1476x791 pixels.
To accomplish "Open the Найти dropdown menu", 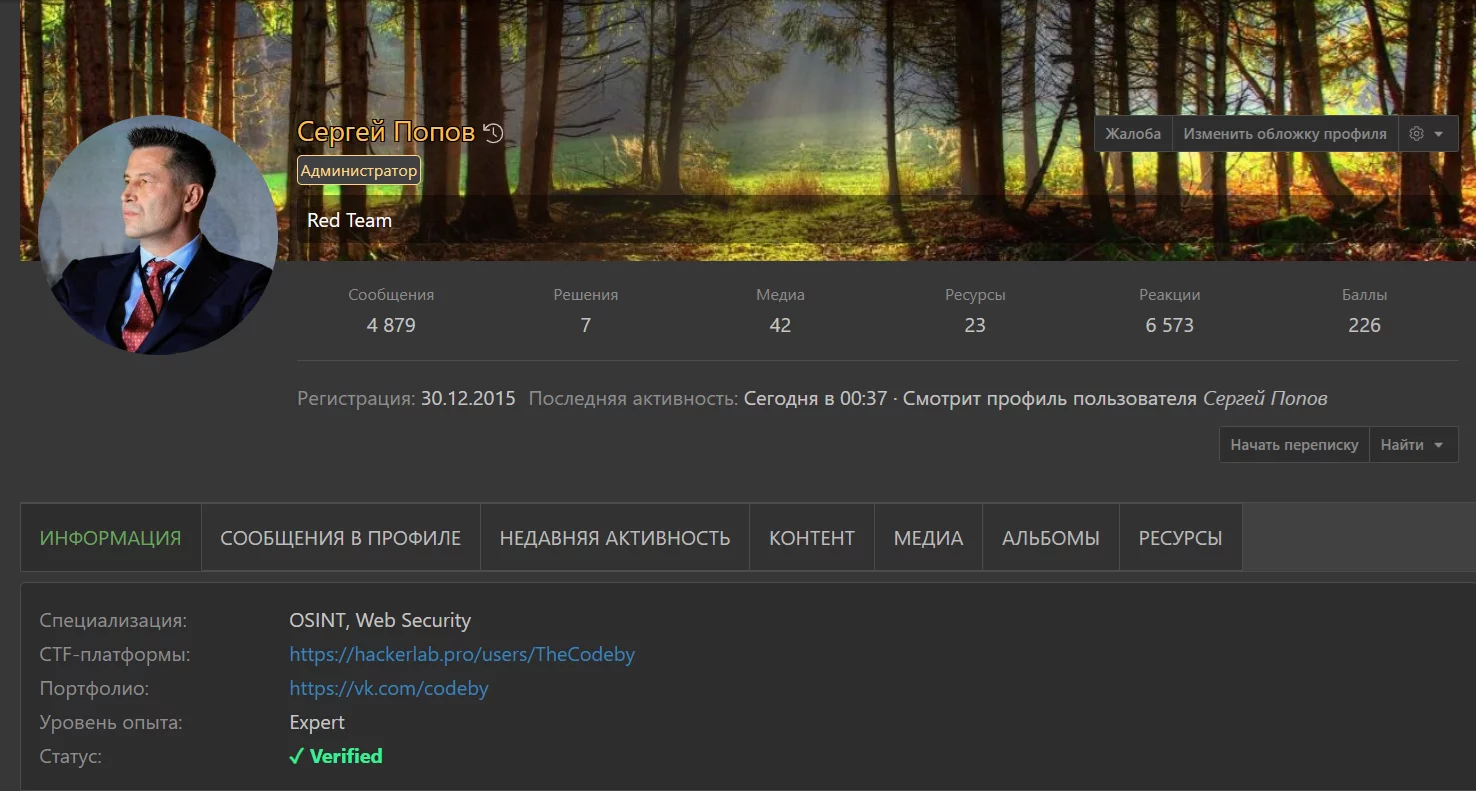I will point(1413,444).
